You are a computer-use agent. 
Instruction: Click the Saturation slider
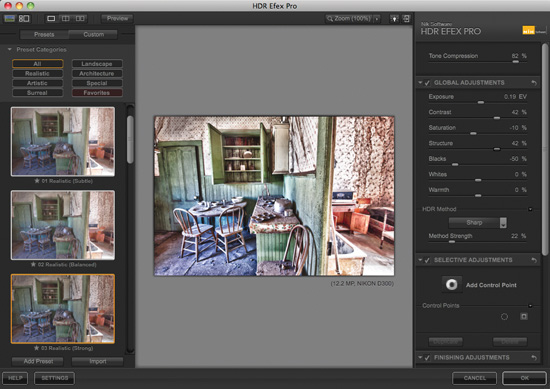point(477,133)
